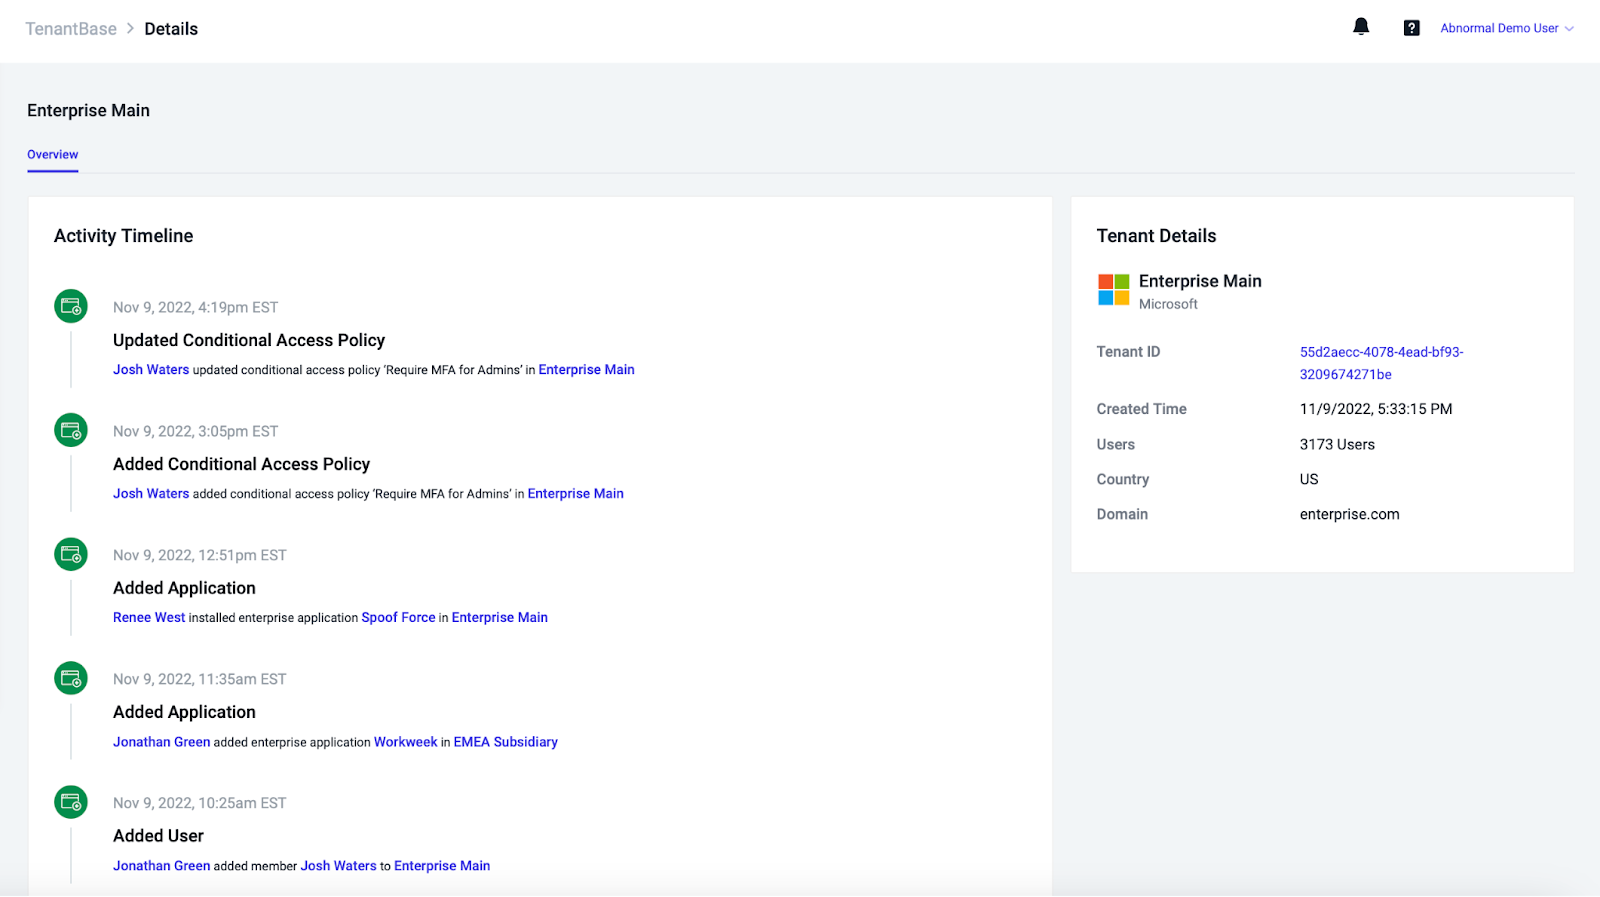Click the '3173 Users' value

[x=1337, y=445]
